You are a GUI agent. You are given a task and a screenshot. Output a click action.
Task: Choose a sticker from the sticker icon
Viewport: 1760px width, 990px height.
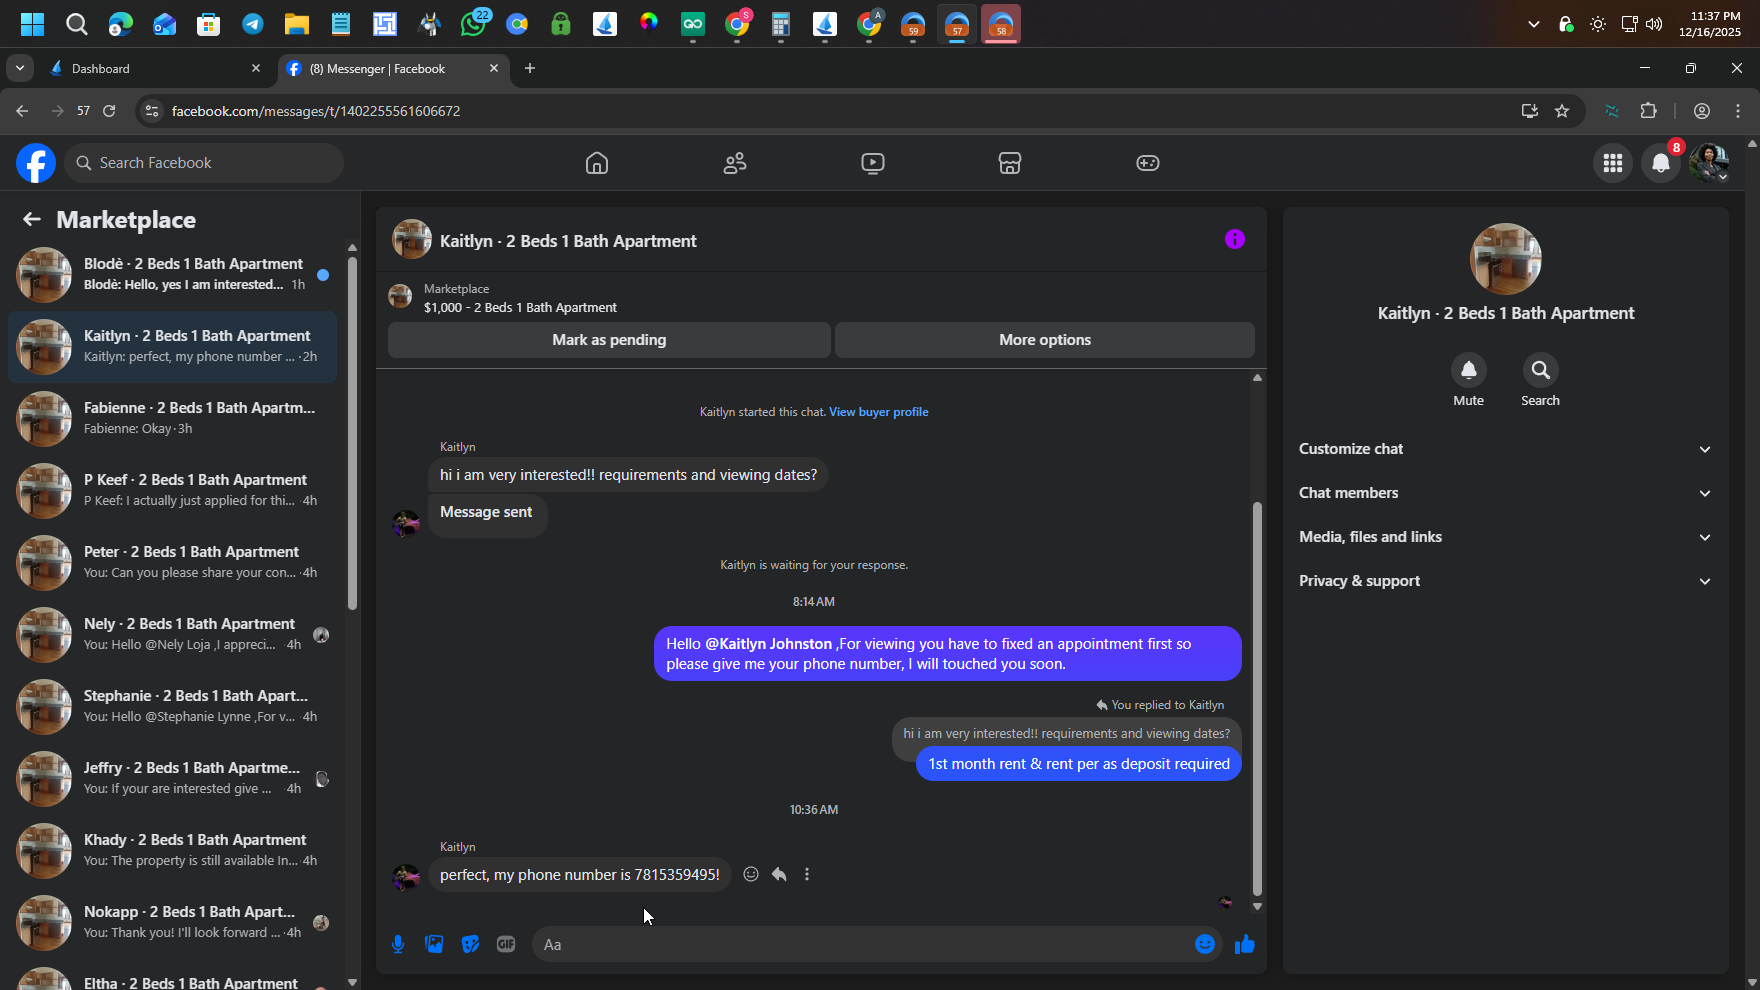(x=470, y=944)
